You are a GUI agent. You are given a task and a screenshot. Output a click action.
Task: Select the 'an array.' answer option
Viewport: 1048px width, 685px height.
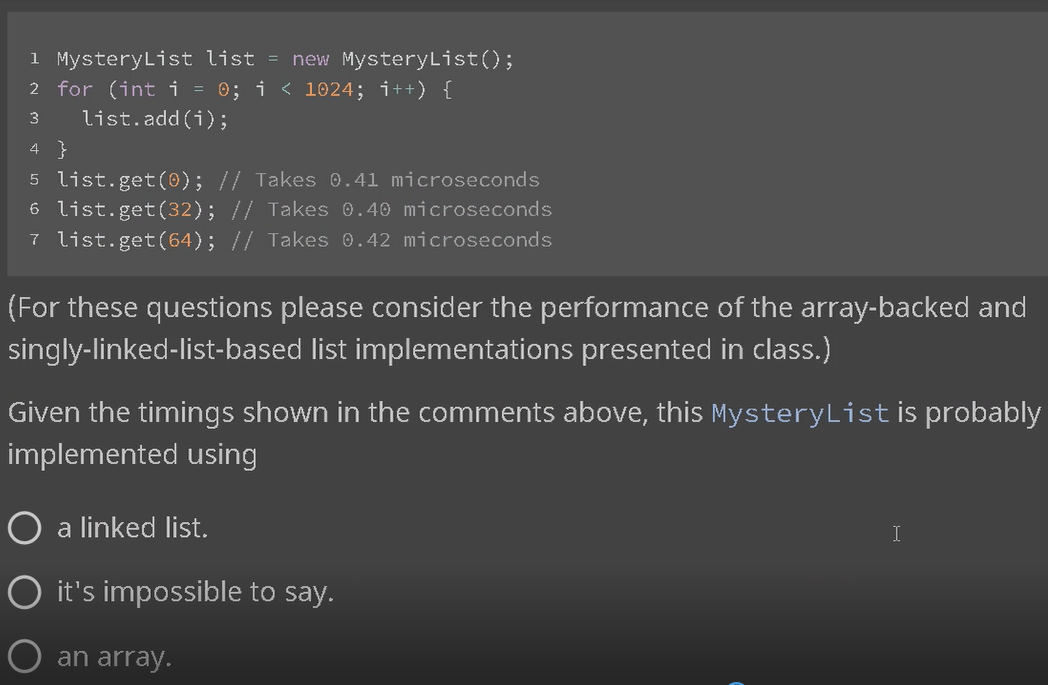pos(24,656)
